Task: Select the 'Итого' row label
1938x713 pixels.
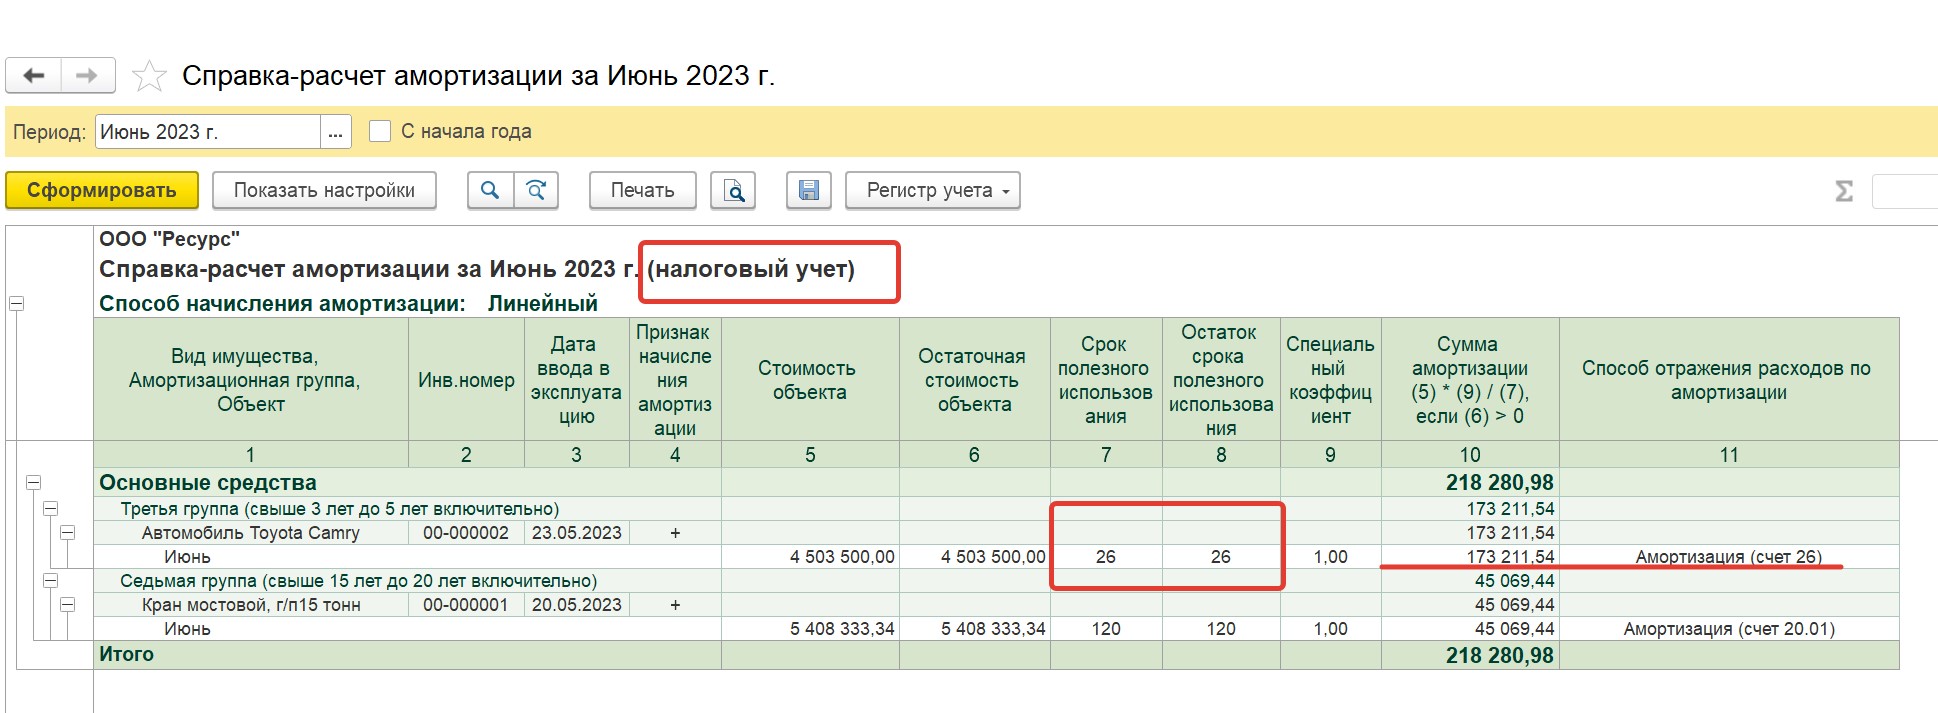Action: pos(126,654)
